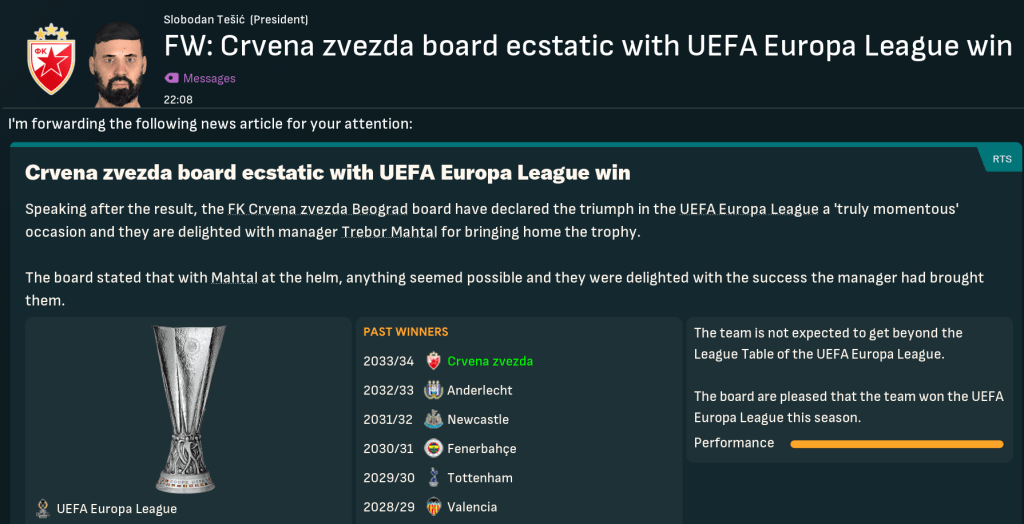1024x524 pixels.
Task: Click Crvena zvezda badge in past winners
Action: tap(433, 361)
